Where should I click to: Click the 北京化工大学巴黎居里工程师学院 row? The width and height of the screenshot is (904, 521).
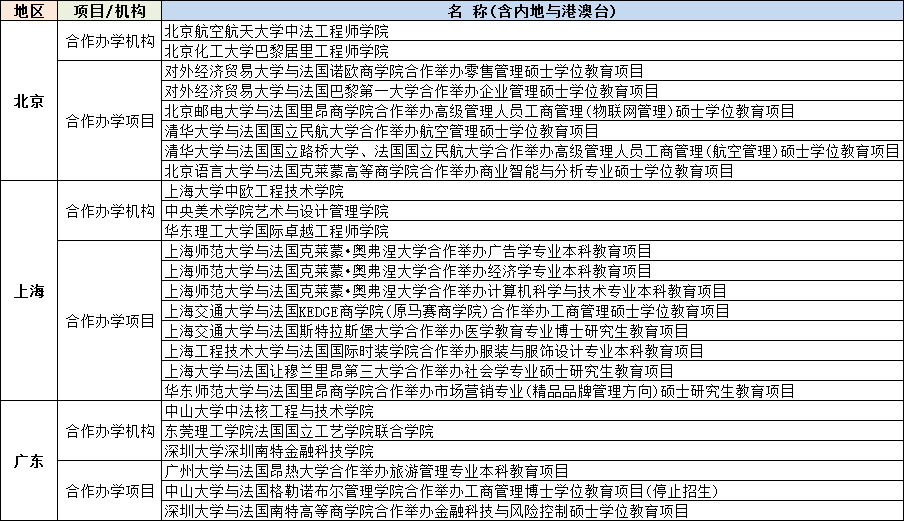tap(532, 51)
